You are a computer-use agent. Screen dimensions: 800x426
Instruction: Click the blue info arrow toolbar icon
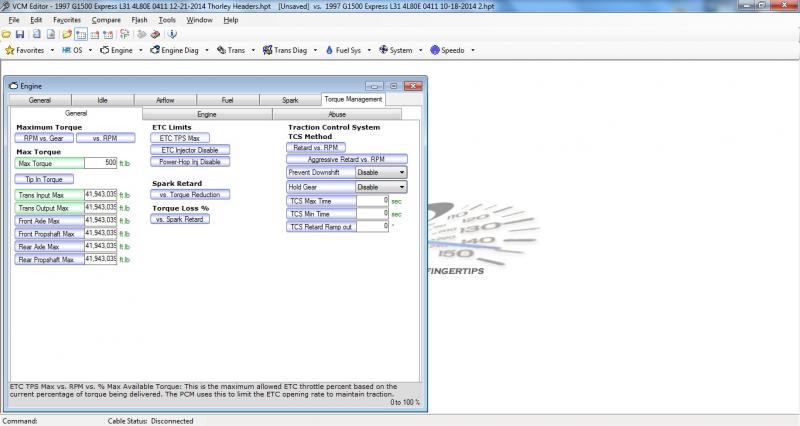(x=172, y=34)
